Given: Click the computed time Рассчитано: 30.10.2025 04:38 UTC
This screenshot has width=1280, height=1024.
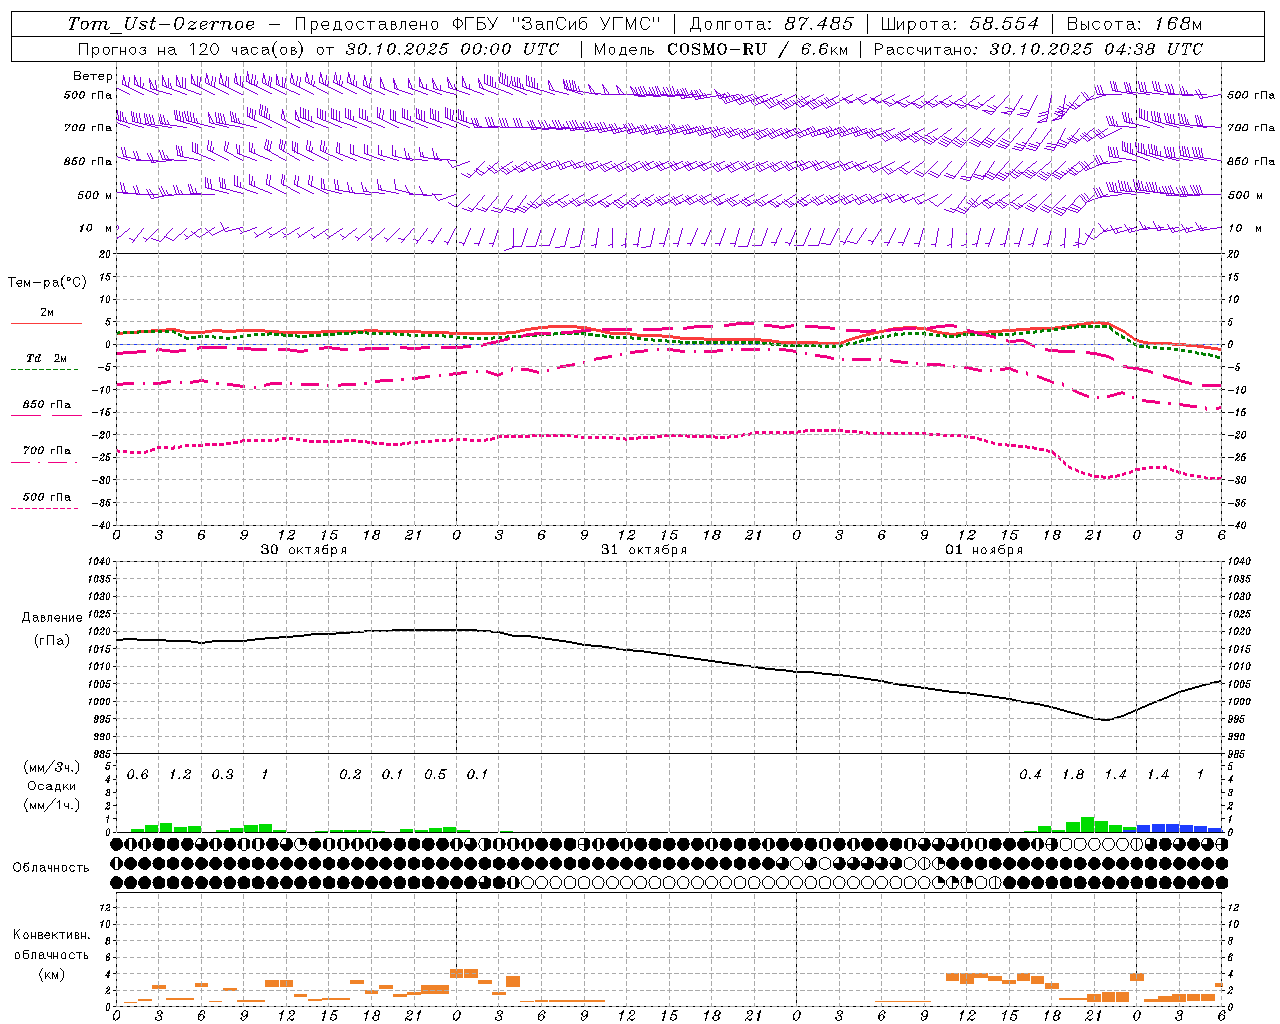Looking at the screenshot, I should (x=1038, y=49).
